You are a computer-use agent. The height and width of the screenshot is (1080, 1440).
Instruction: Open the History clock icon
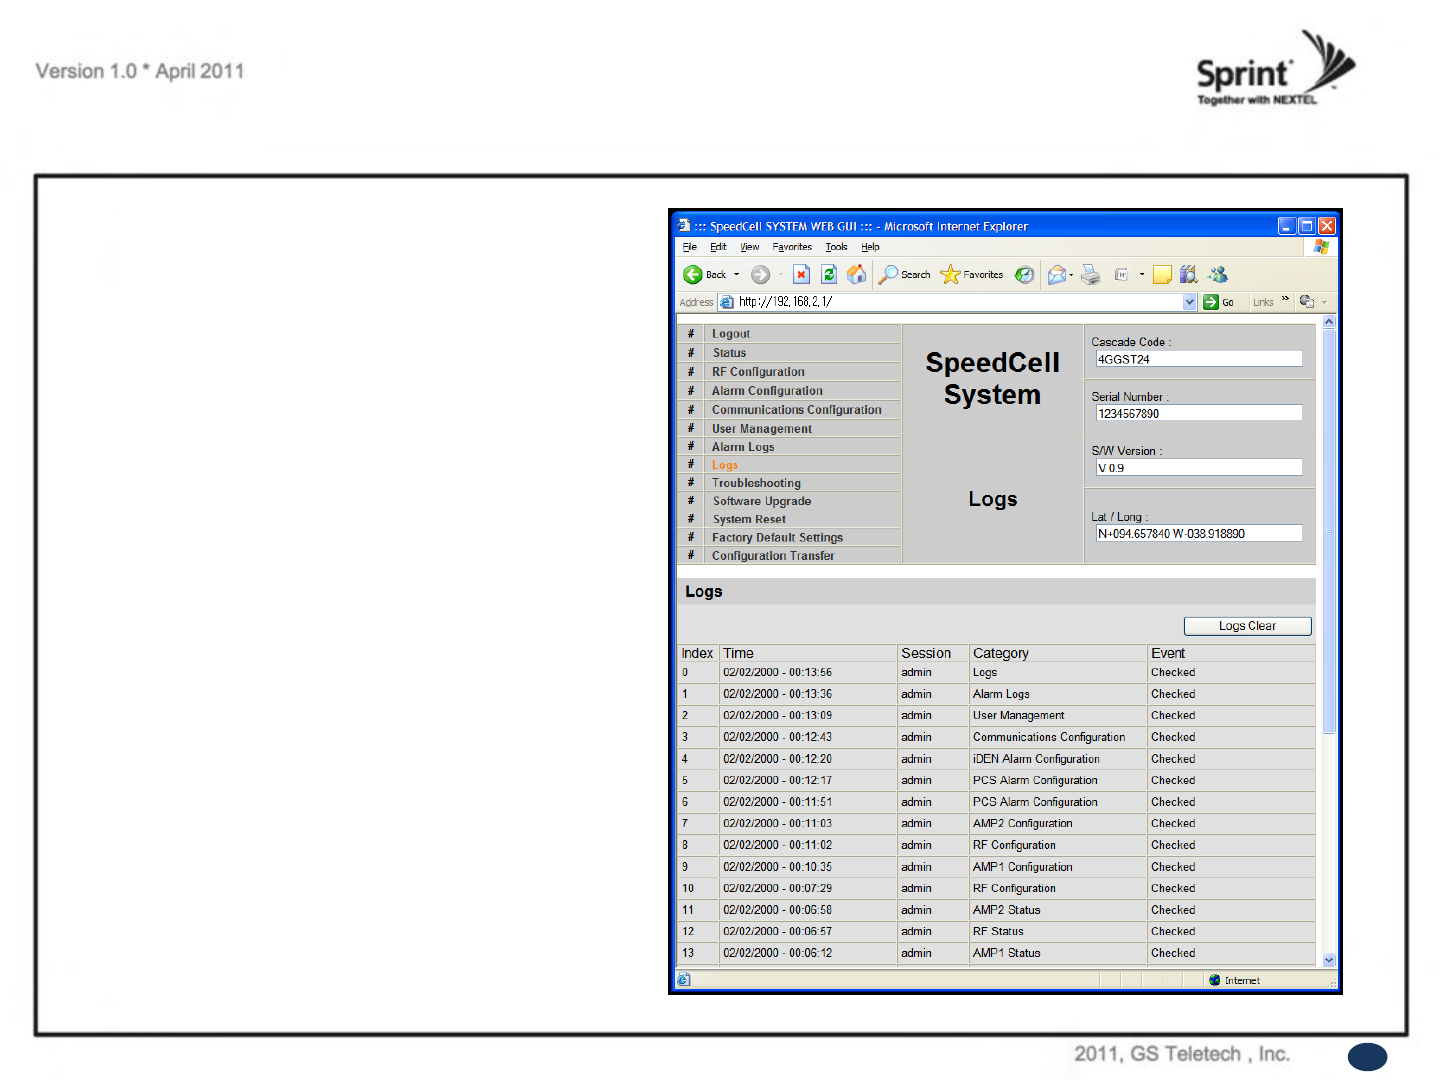pos(1024,274)
